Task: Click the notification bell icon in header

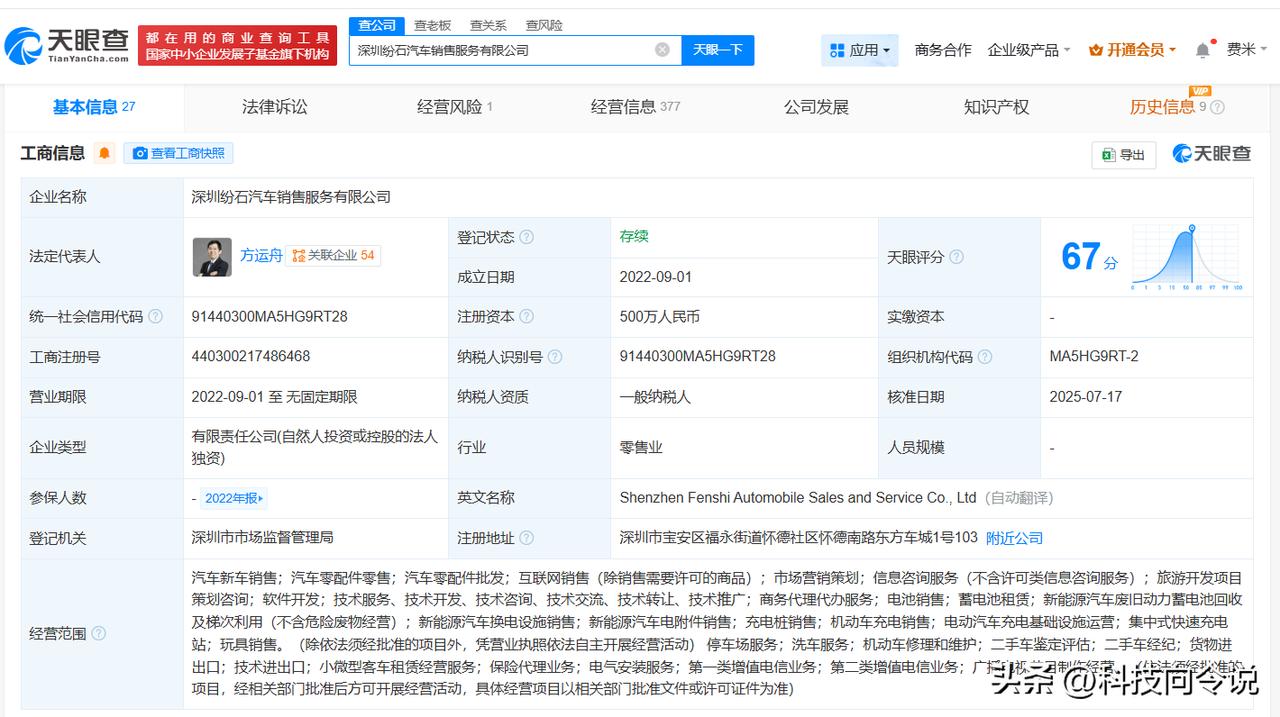Action: click(x=1203, y=50)
